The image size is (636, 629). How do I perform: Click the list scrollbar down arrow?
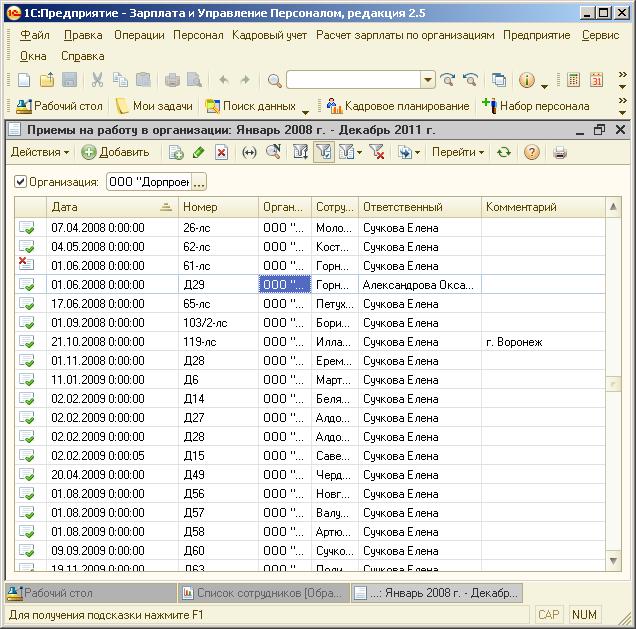pos(613,561)
